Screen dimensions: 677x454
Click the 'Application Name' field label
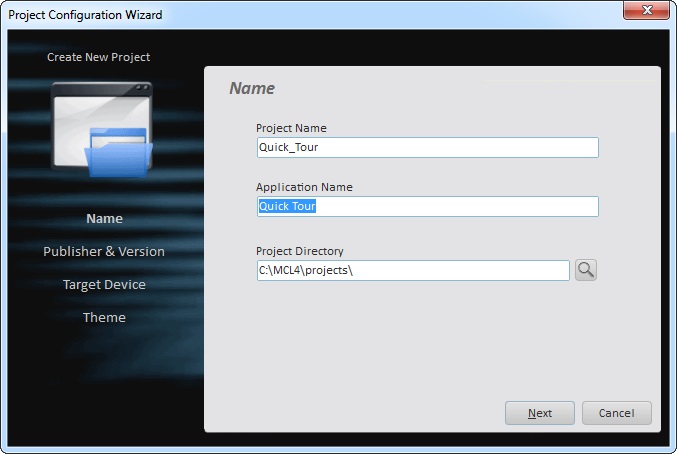pyautogui.click(x=304, y=187)
